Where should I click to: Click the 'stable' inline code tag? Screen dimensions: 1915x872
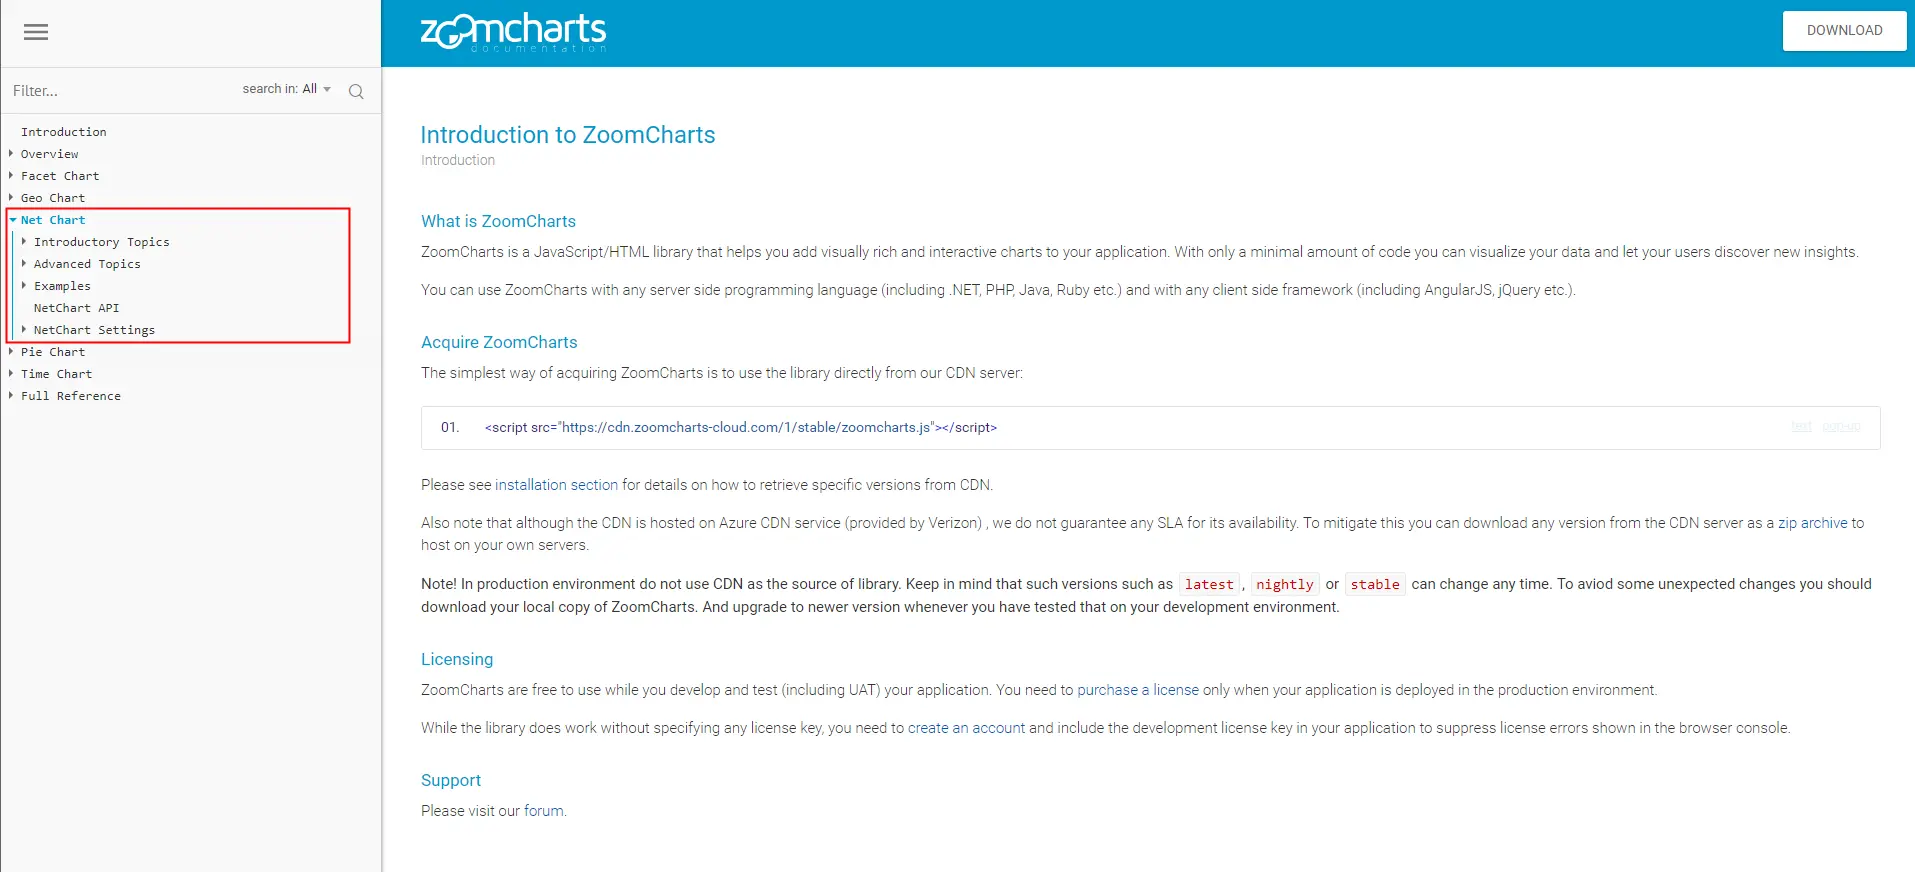(x=1375, y=584)
